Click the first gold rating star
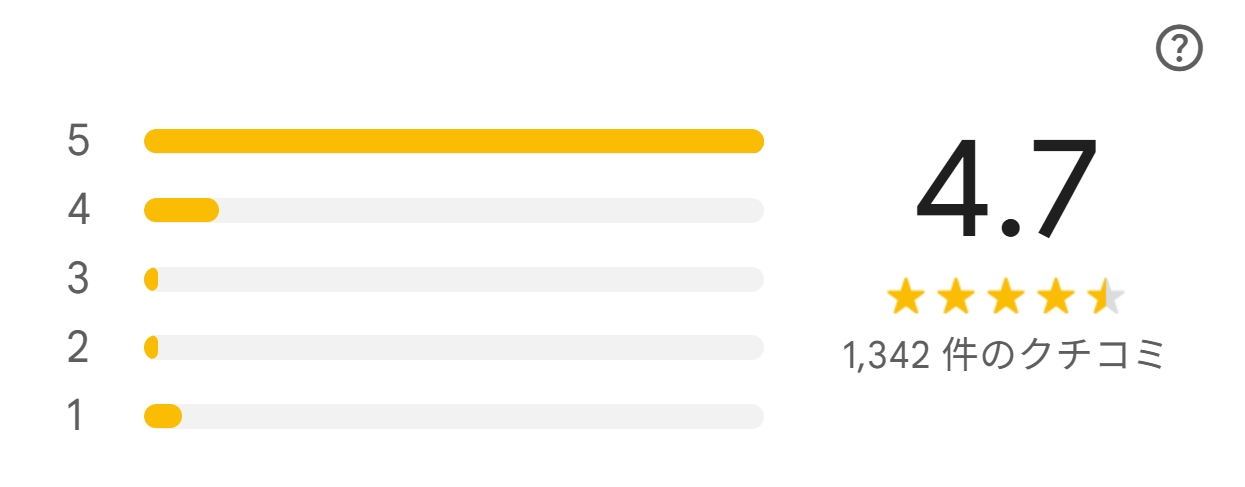The height and width of the screenshot is (487, 1245). [906, 297]
